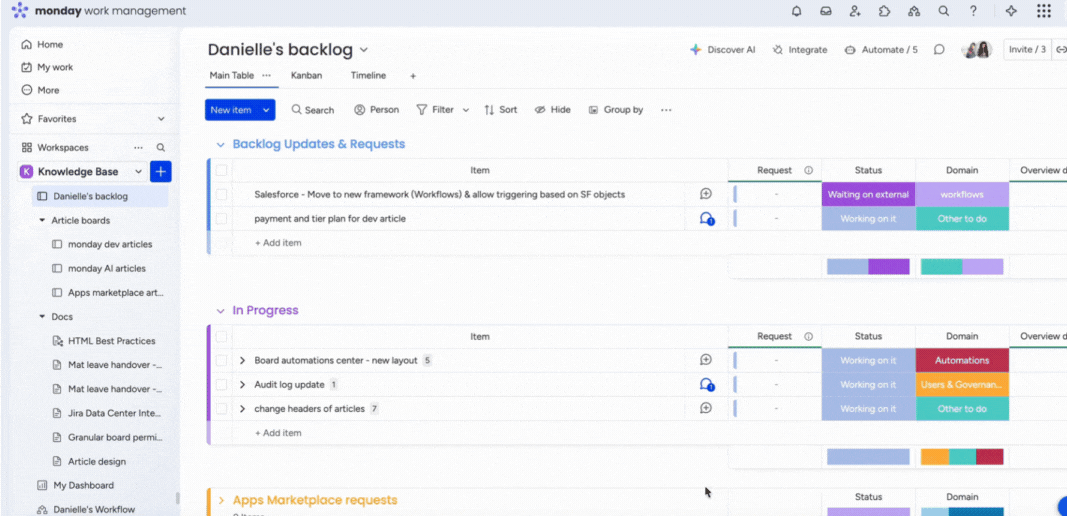Switch to the Timeline tab
This screenshot has height=516, width=1067.
[x=368, y=76]
